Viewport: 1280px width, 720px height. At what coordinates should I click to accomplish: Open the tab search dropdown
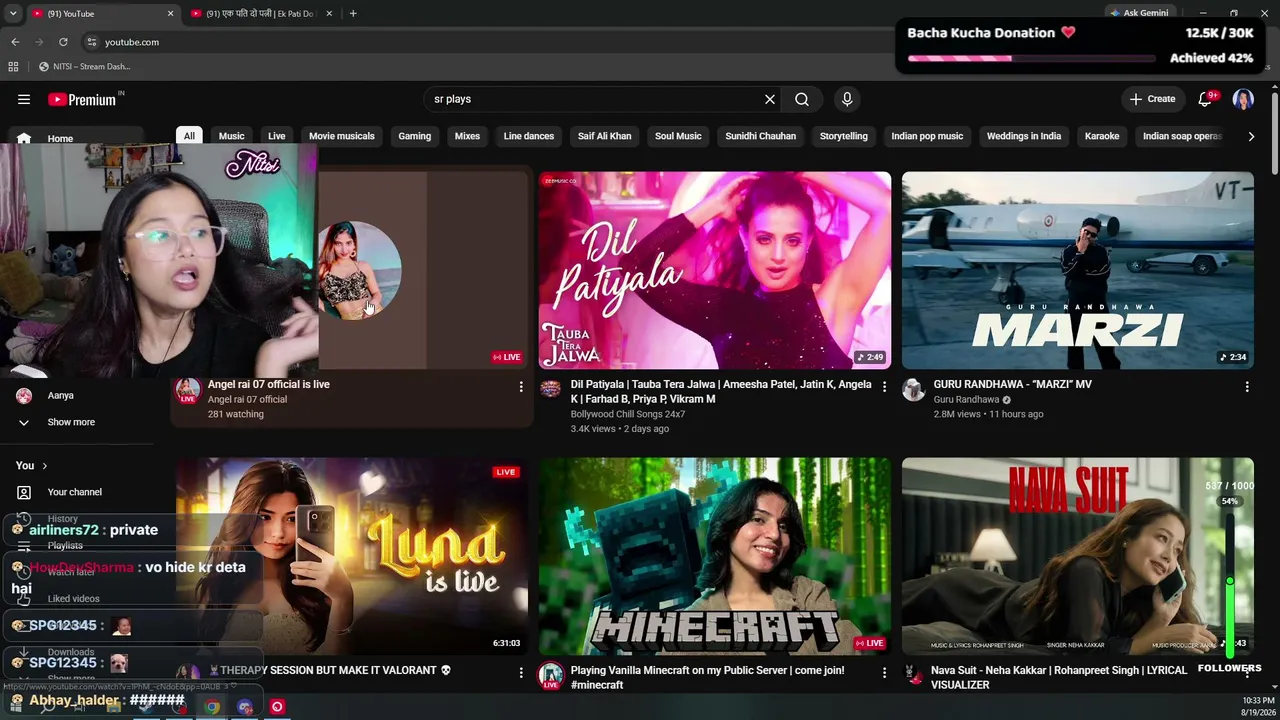[13, 13]
